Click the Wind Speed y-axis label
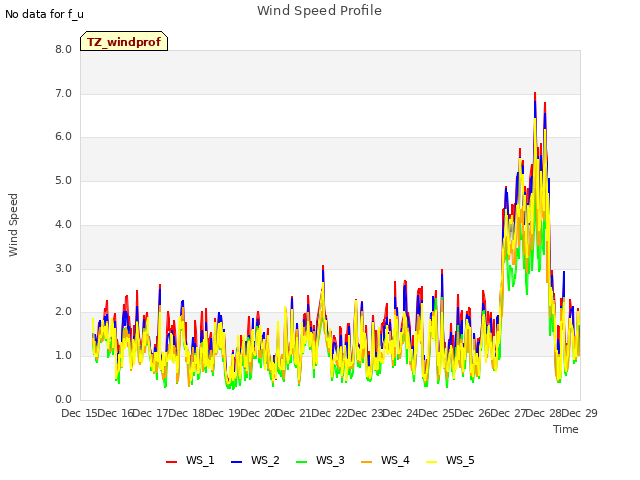The width and height of the screenshot is (640, 480). [13, 225]
